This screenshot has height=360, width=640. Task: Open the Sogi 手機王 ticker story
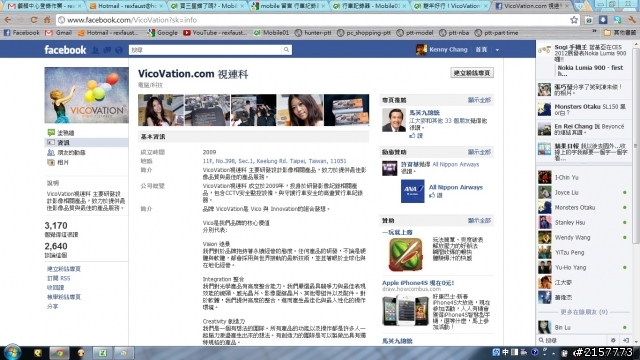click(584, 60)
